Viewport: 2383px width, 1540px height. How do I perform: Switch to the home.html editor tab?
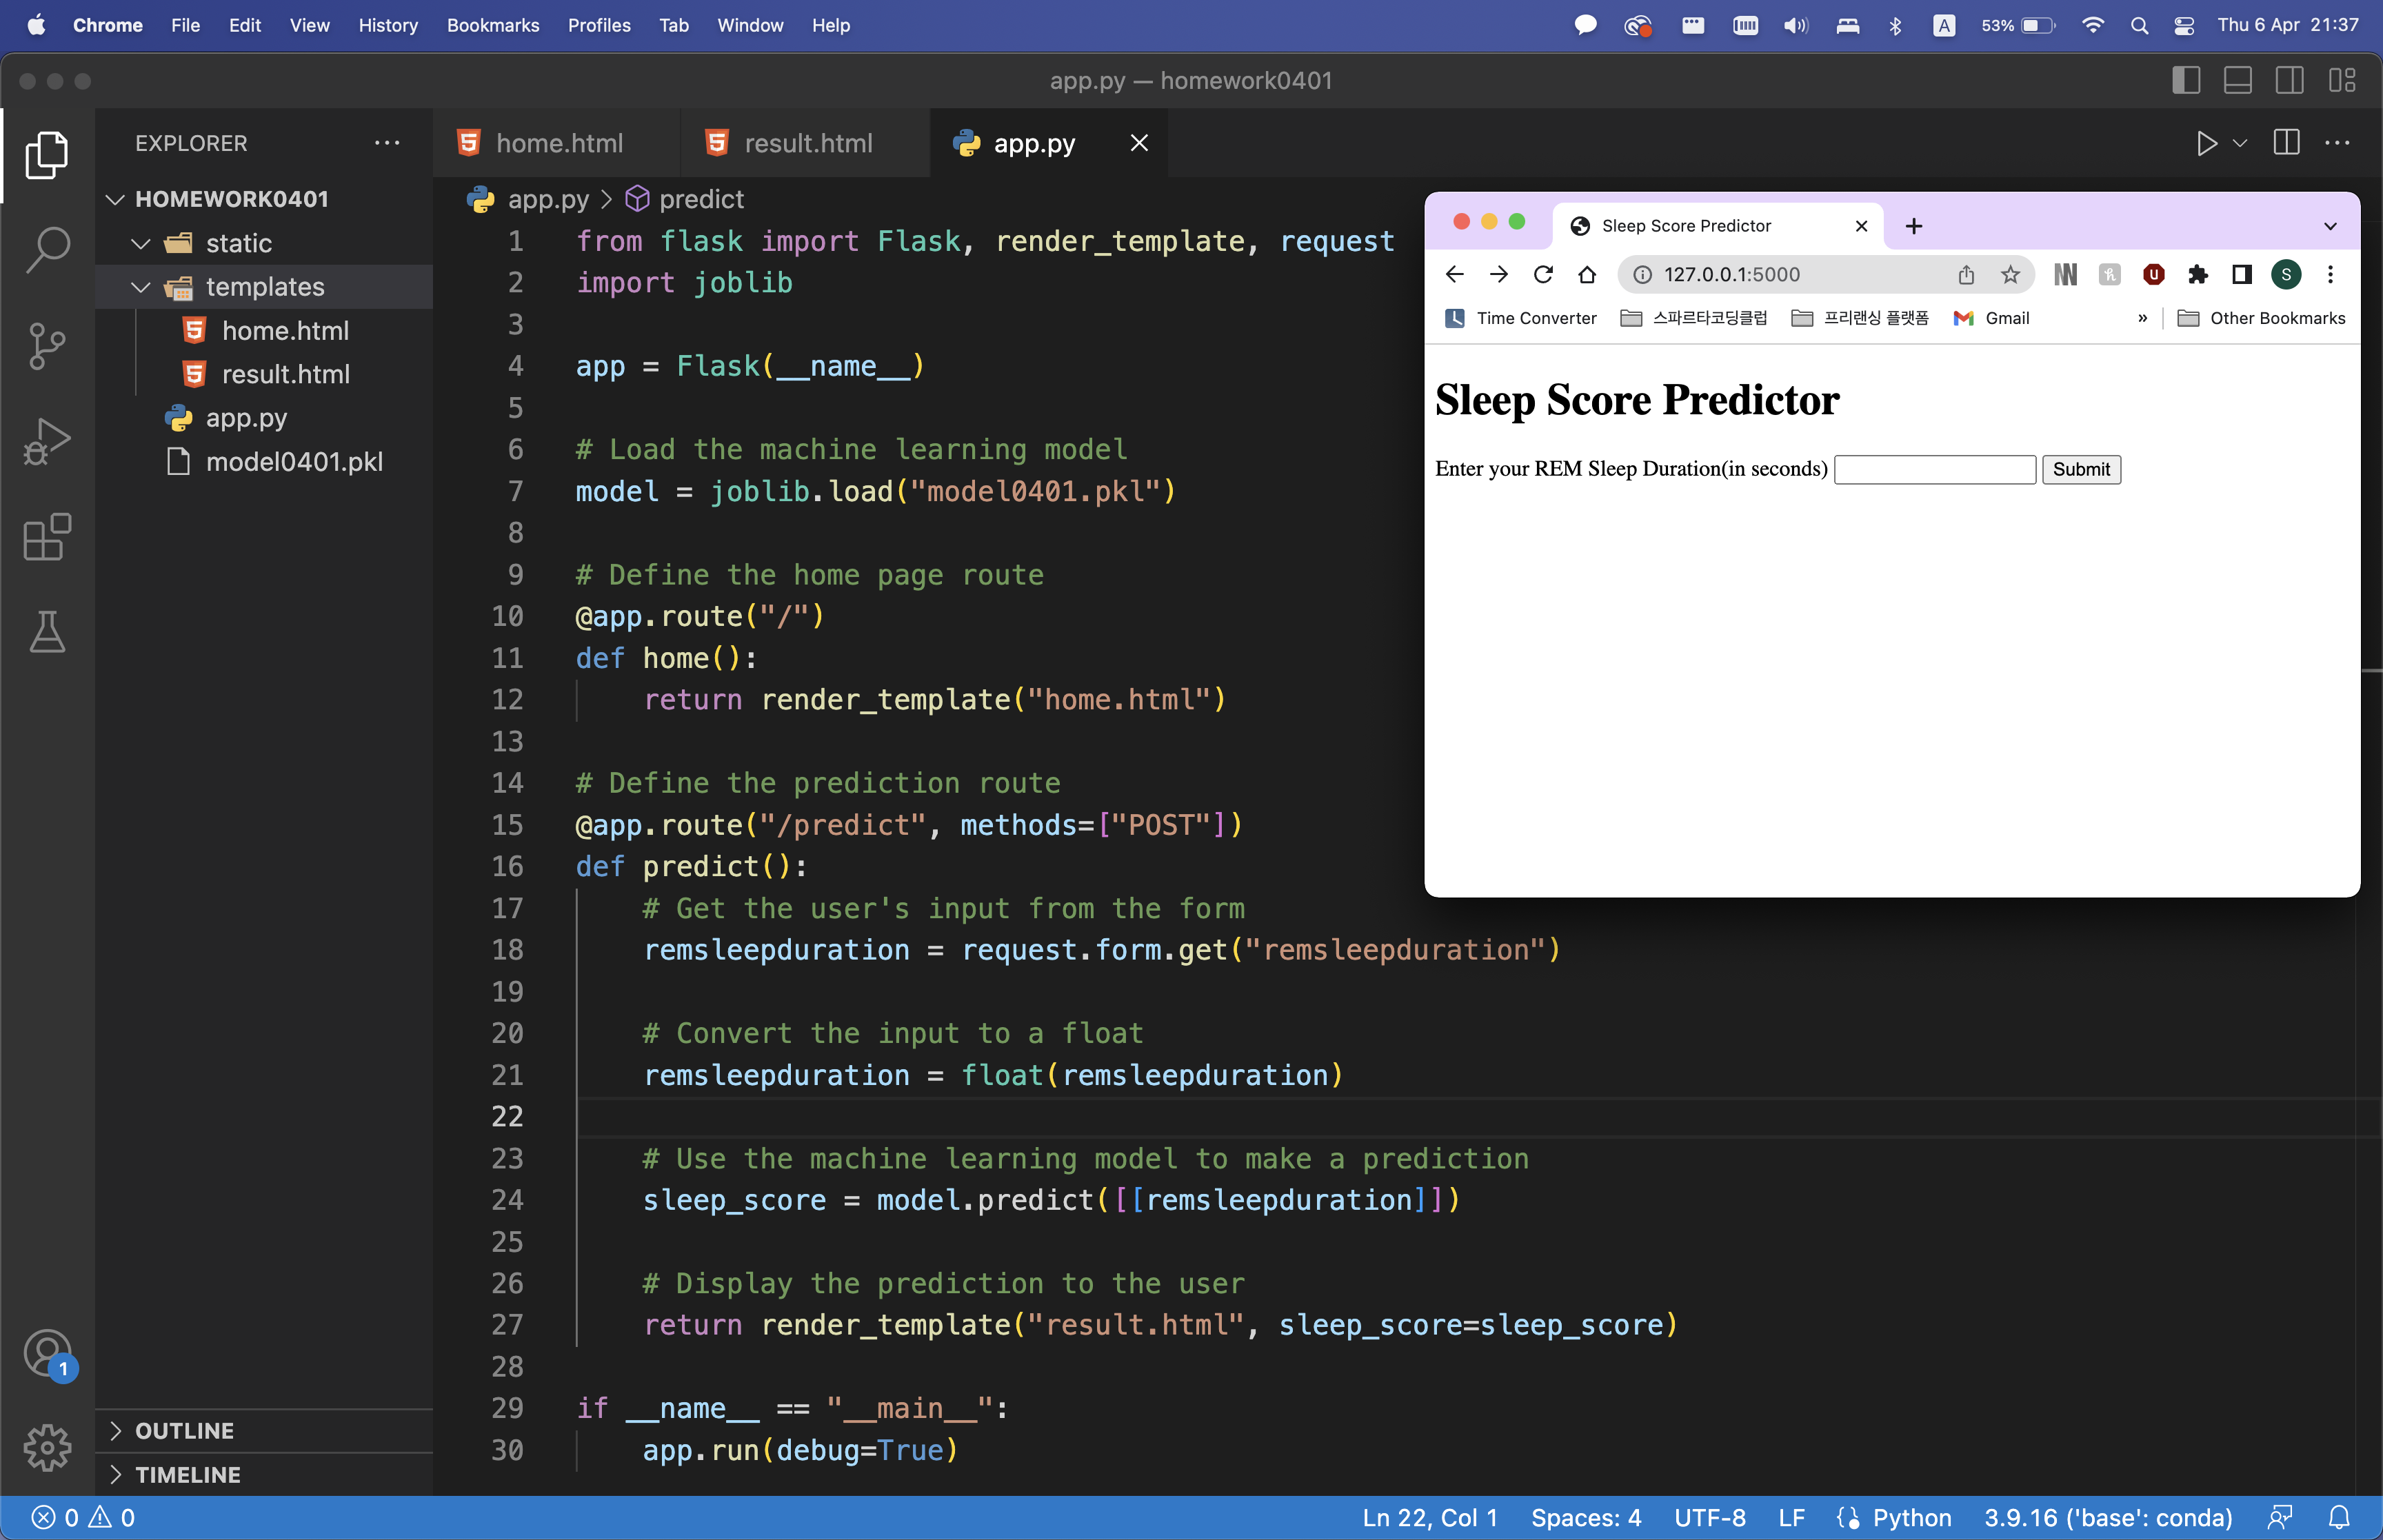tap(557, 143)
